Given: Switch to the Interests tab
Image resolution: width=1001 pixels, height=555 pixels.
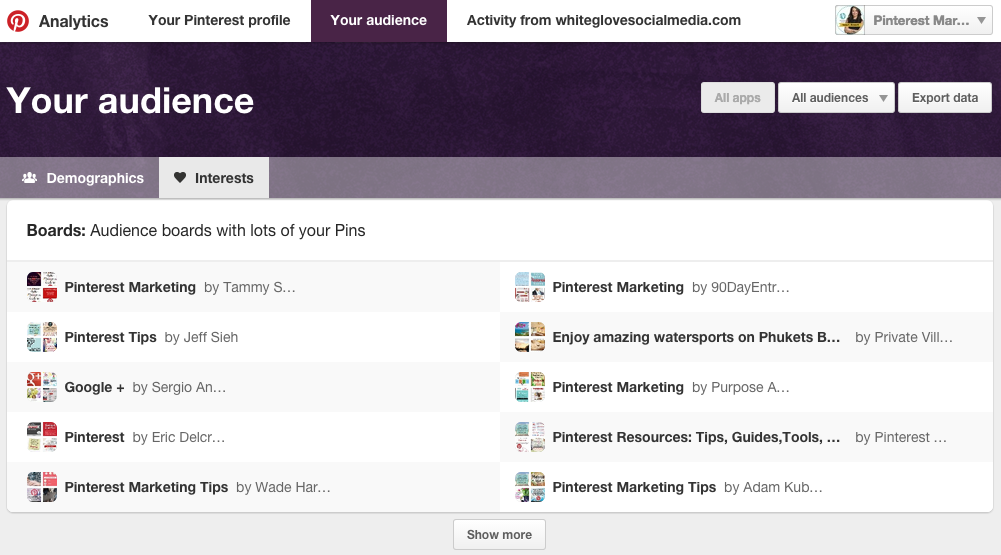Looking at the screenshot, I should [x=214, y=178].
